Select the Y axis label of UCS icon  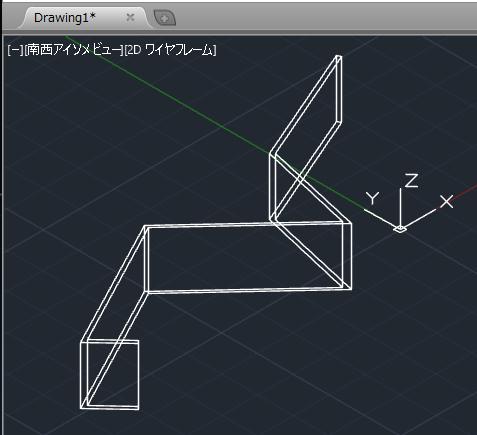coord(372,198)
